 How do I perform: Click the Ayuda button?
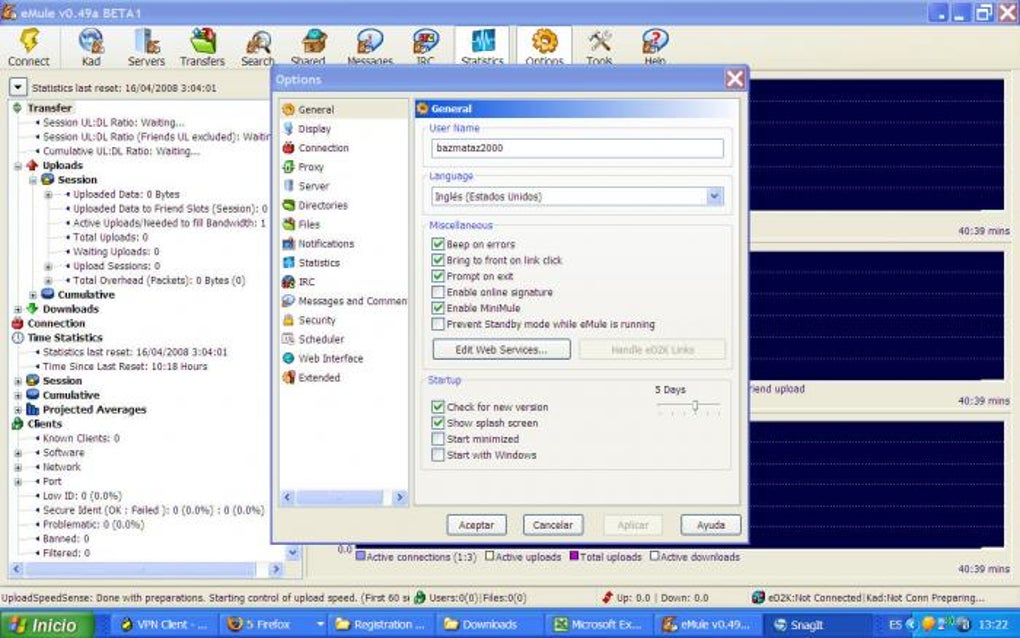(710, 525)
